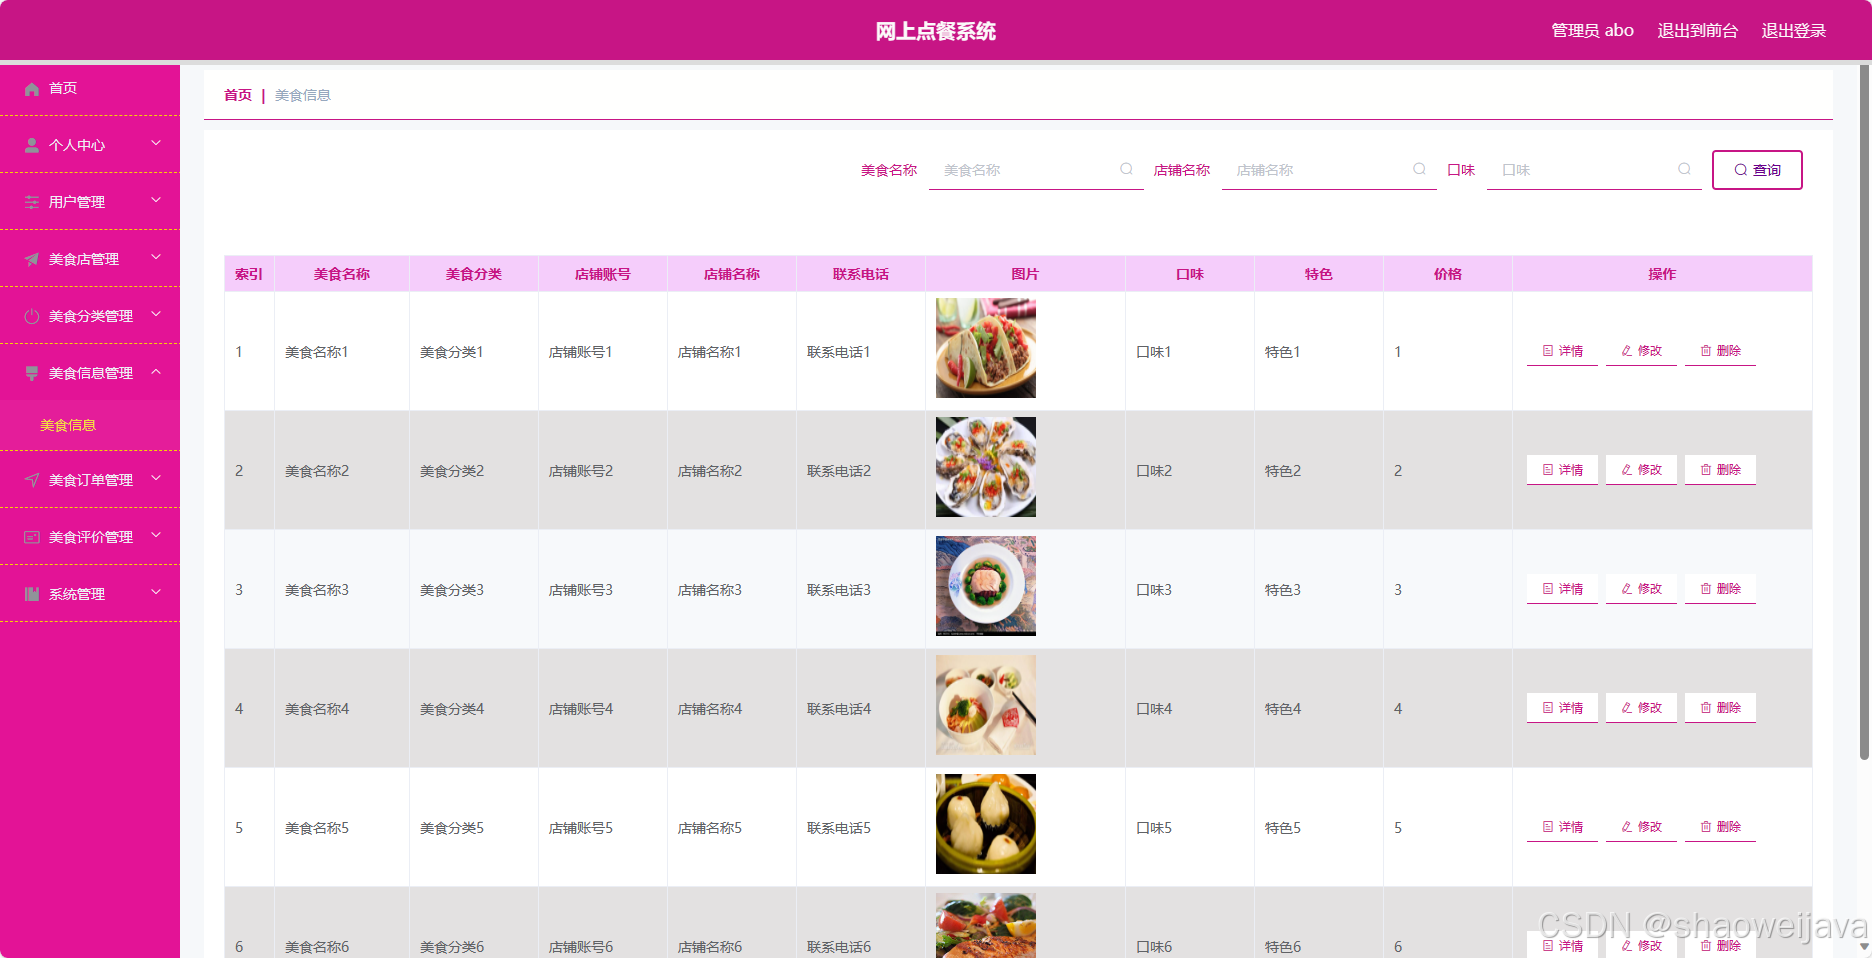Click the page vertical scrollbar
1872x958 pixels.
(x=1864, y=412)
